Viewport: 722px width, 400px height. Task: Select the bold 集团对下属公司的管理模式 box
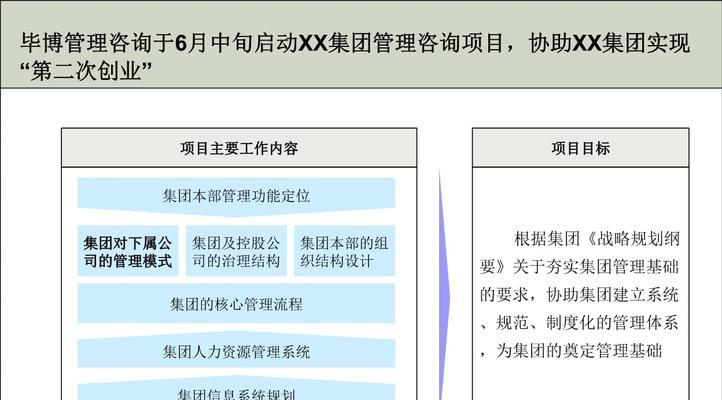(x=128, y=251)
